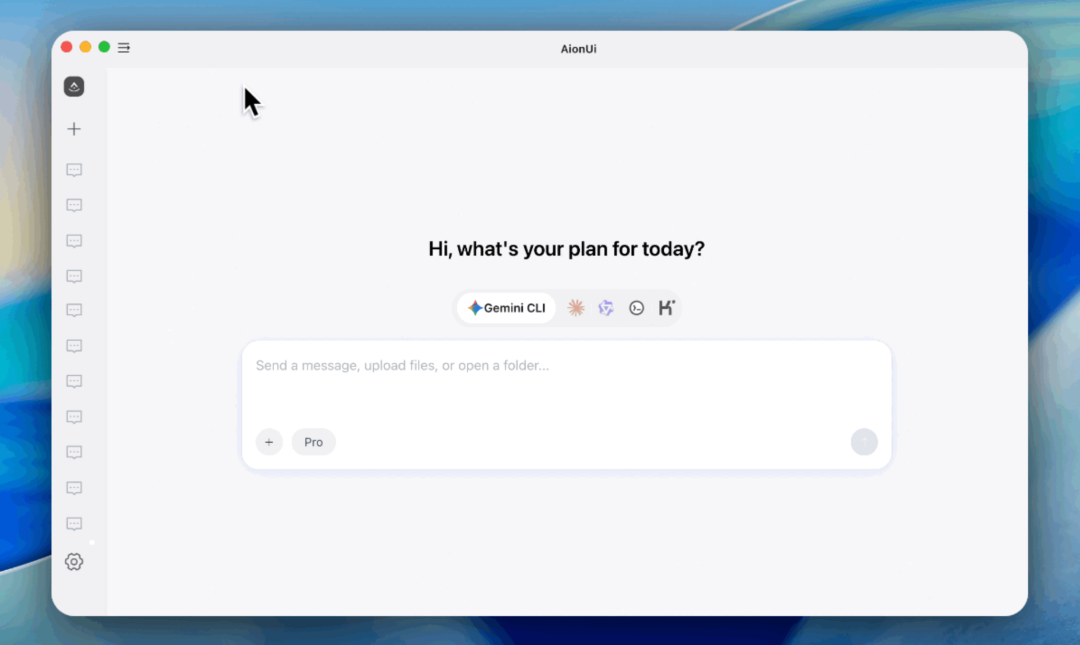Switch to the Claude agent (orange starburst icon)
Image resolution: width=1080 pixels, height=645 pixels.
coord(576,308)
